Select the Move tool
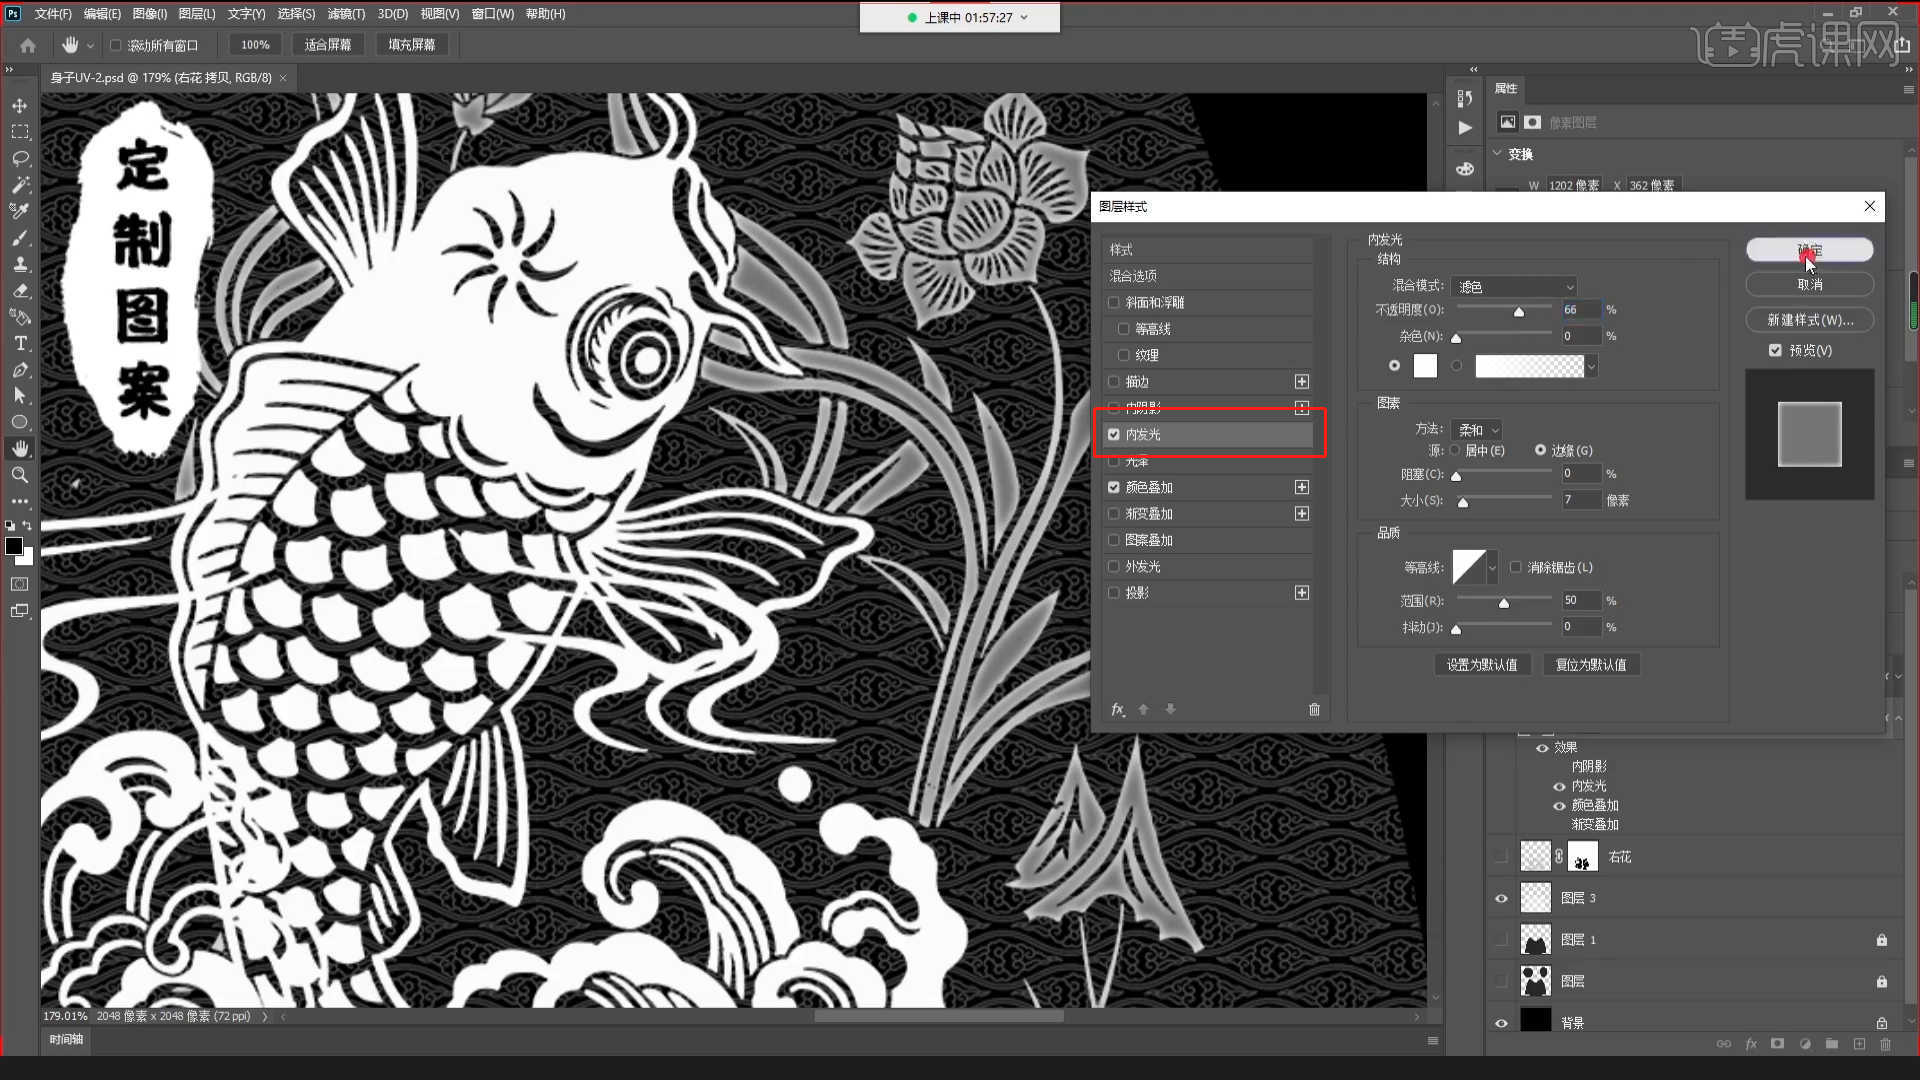The width and height of the screenshot is (1920, 1080). [x=20, y=106]
